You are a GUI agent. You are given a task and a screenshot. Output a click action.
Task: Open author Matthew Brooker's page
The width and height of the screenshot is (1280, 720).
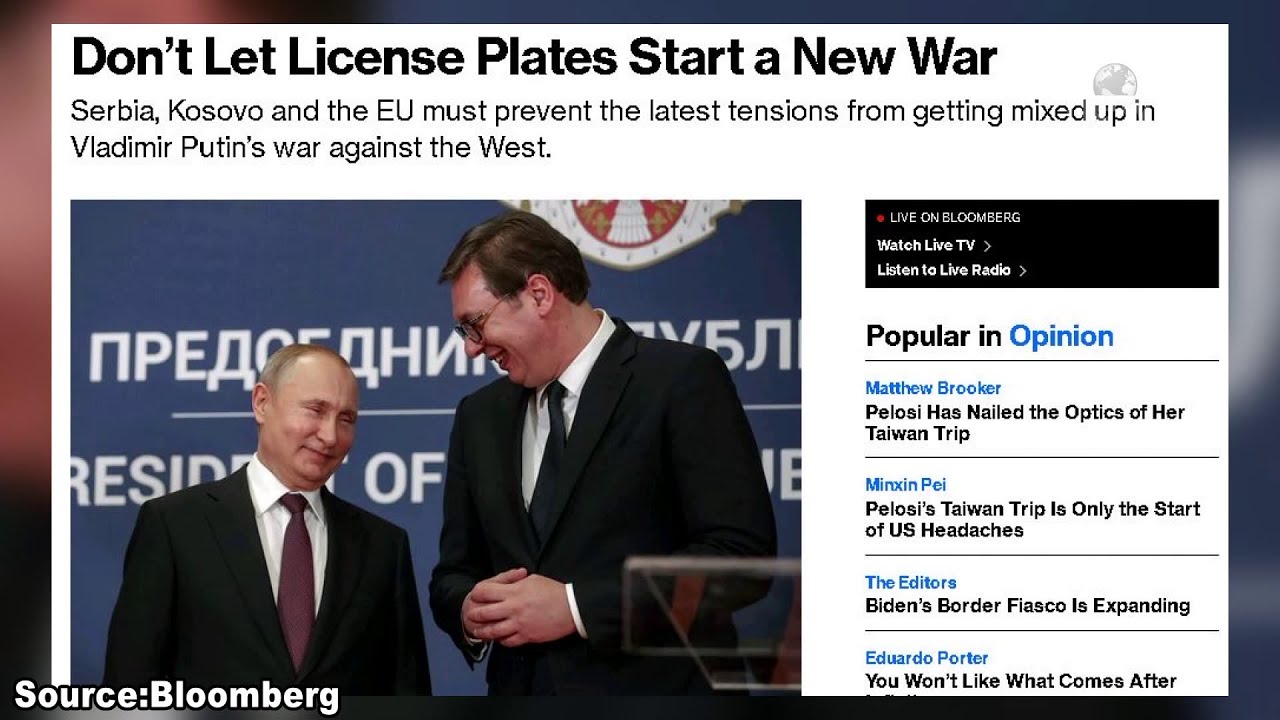[x=933, y=388]
